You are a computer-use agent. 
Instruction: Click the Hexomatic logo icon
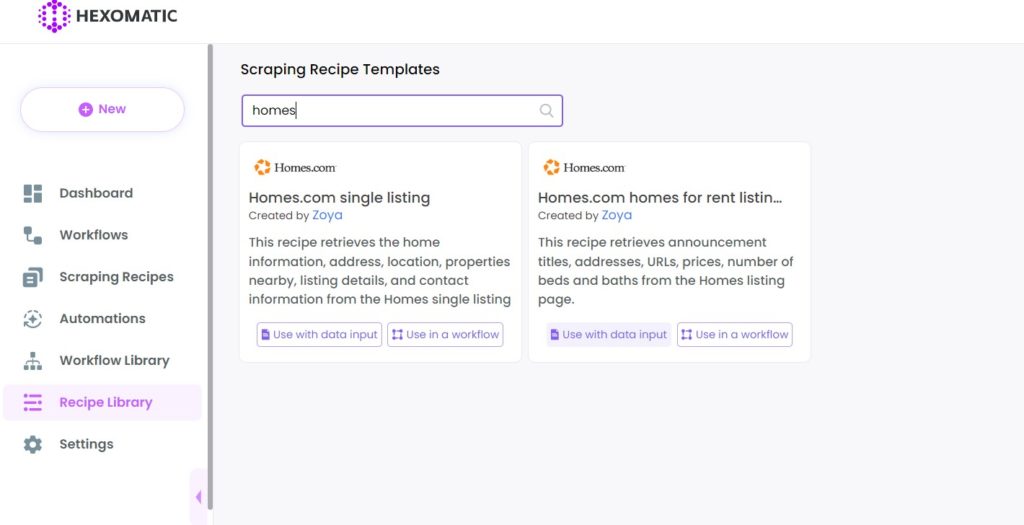coord(54,16)
